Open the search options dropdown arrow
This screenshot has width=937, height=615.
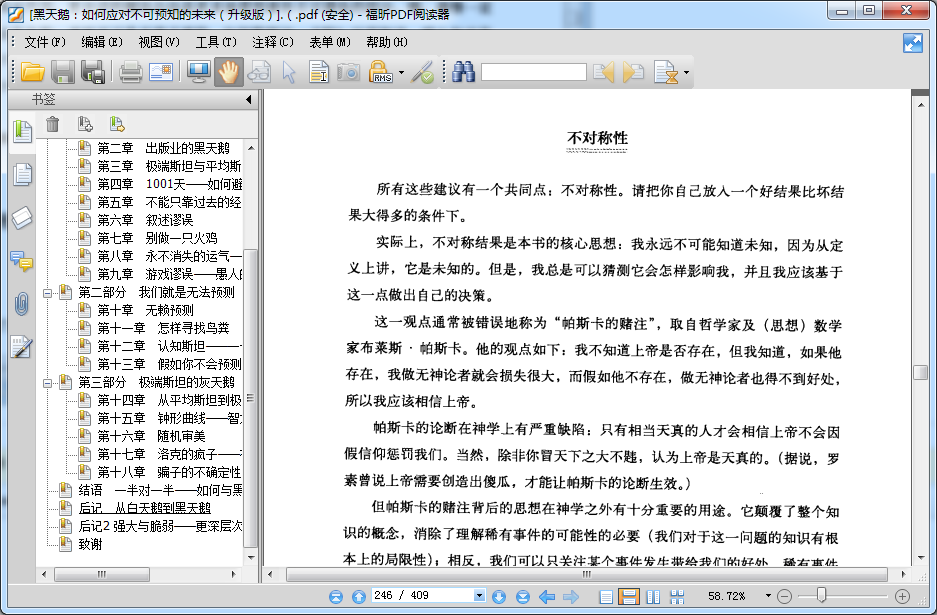tap(686, 73)
